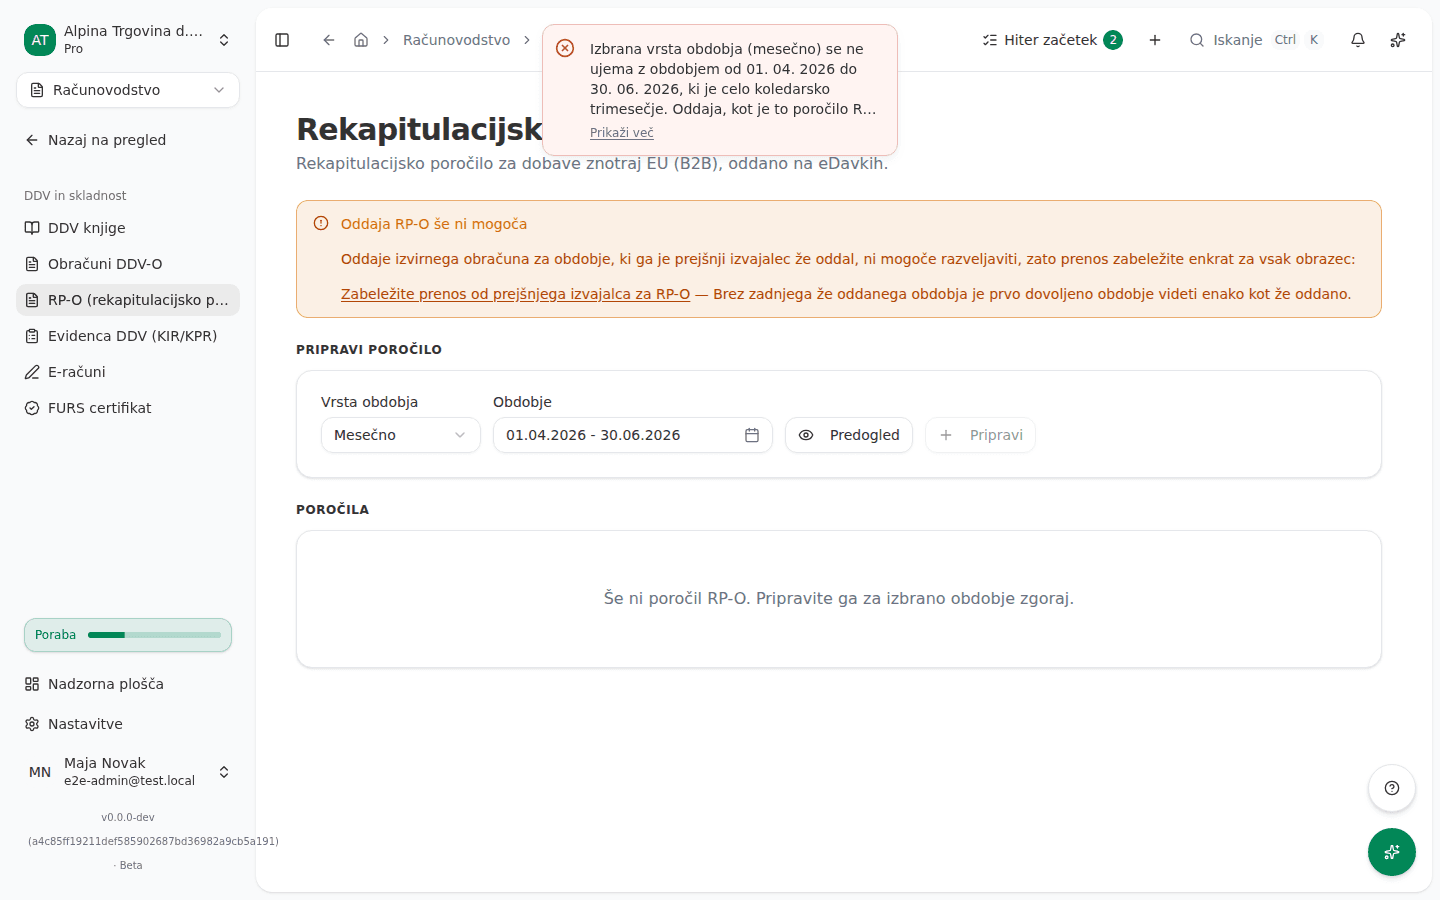Click the plus icon in the header

click(1155, 40)
